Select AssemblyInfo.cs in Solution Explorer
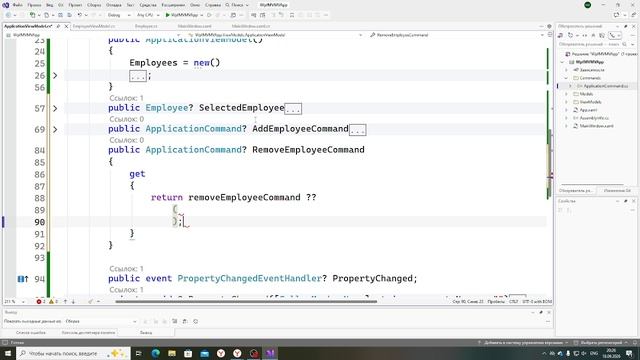The width and height of the screenshot is (640, 360). [594, 118]
